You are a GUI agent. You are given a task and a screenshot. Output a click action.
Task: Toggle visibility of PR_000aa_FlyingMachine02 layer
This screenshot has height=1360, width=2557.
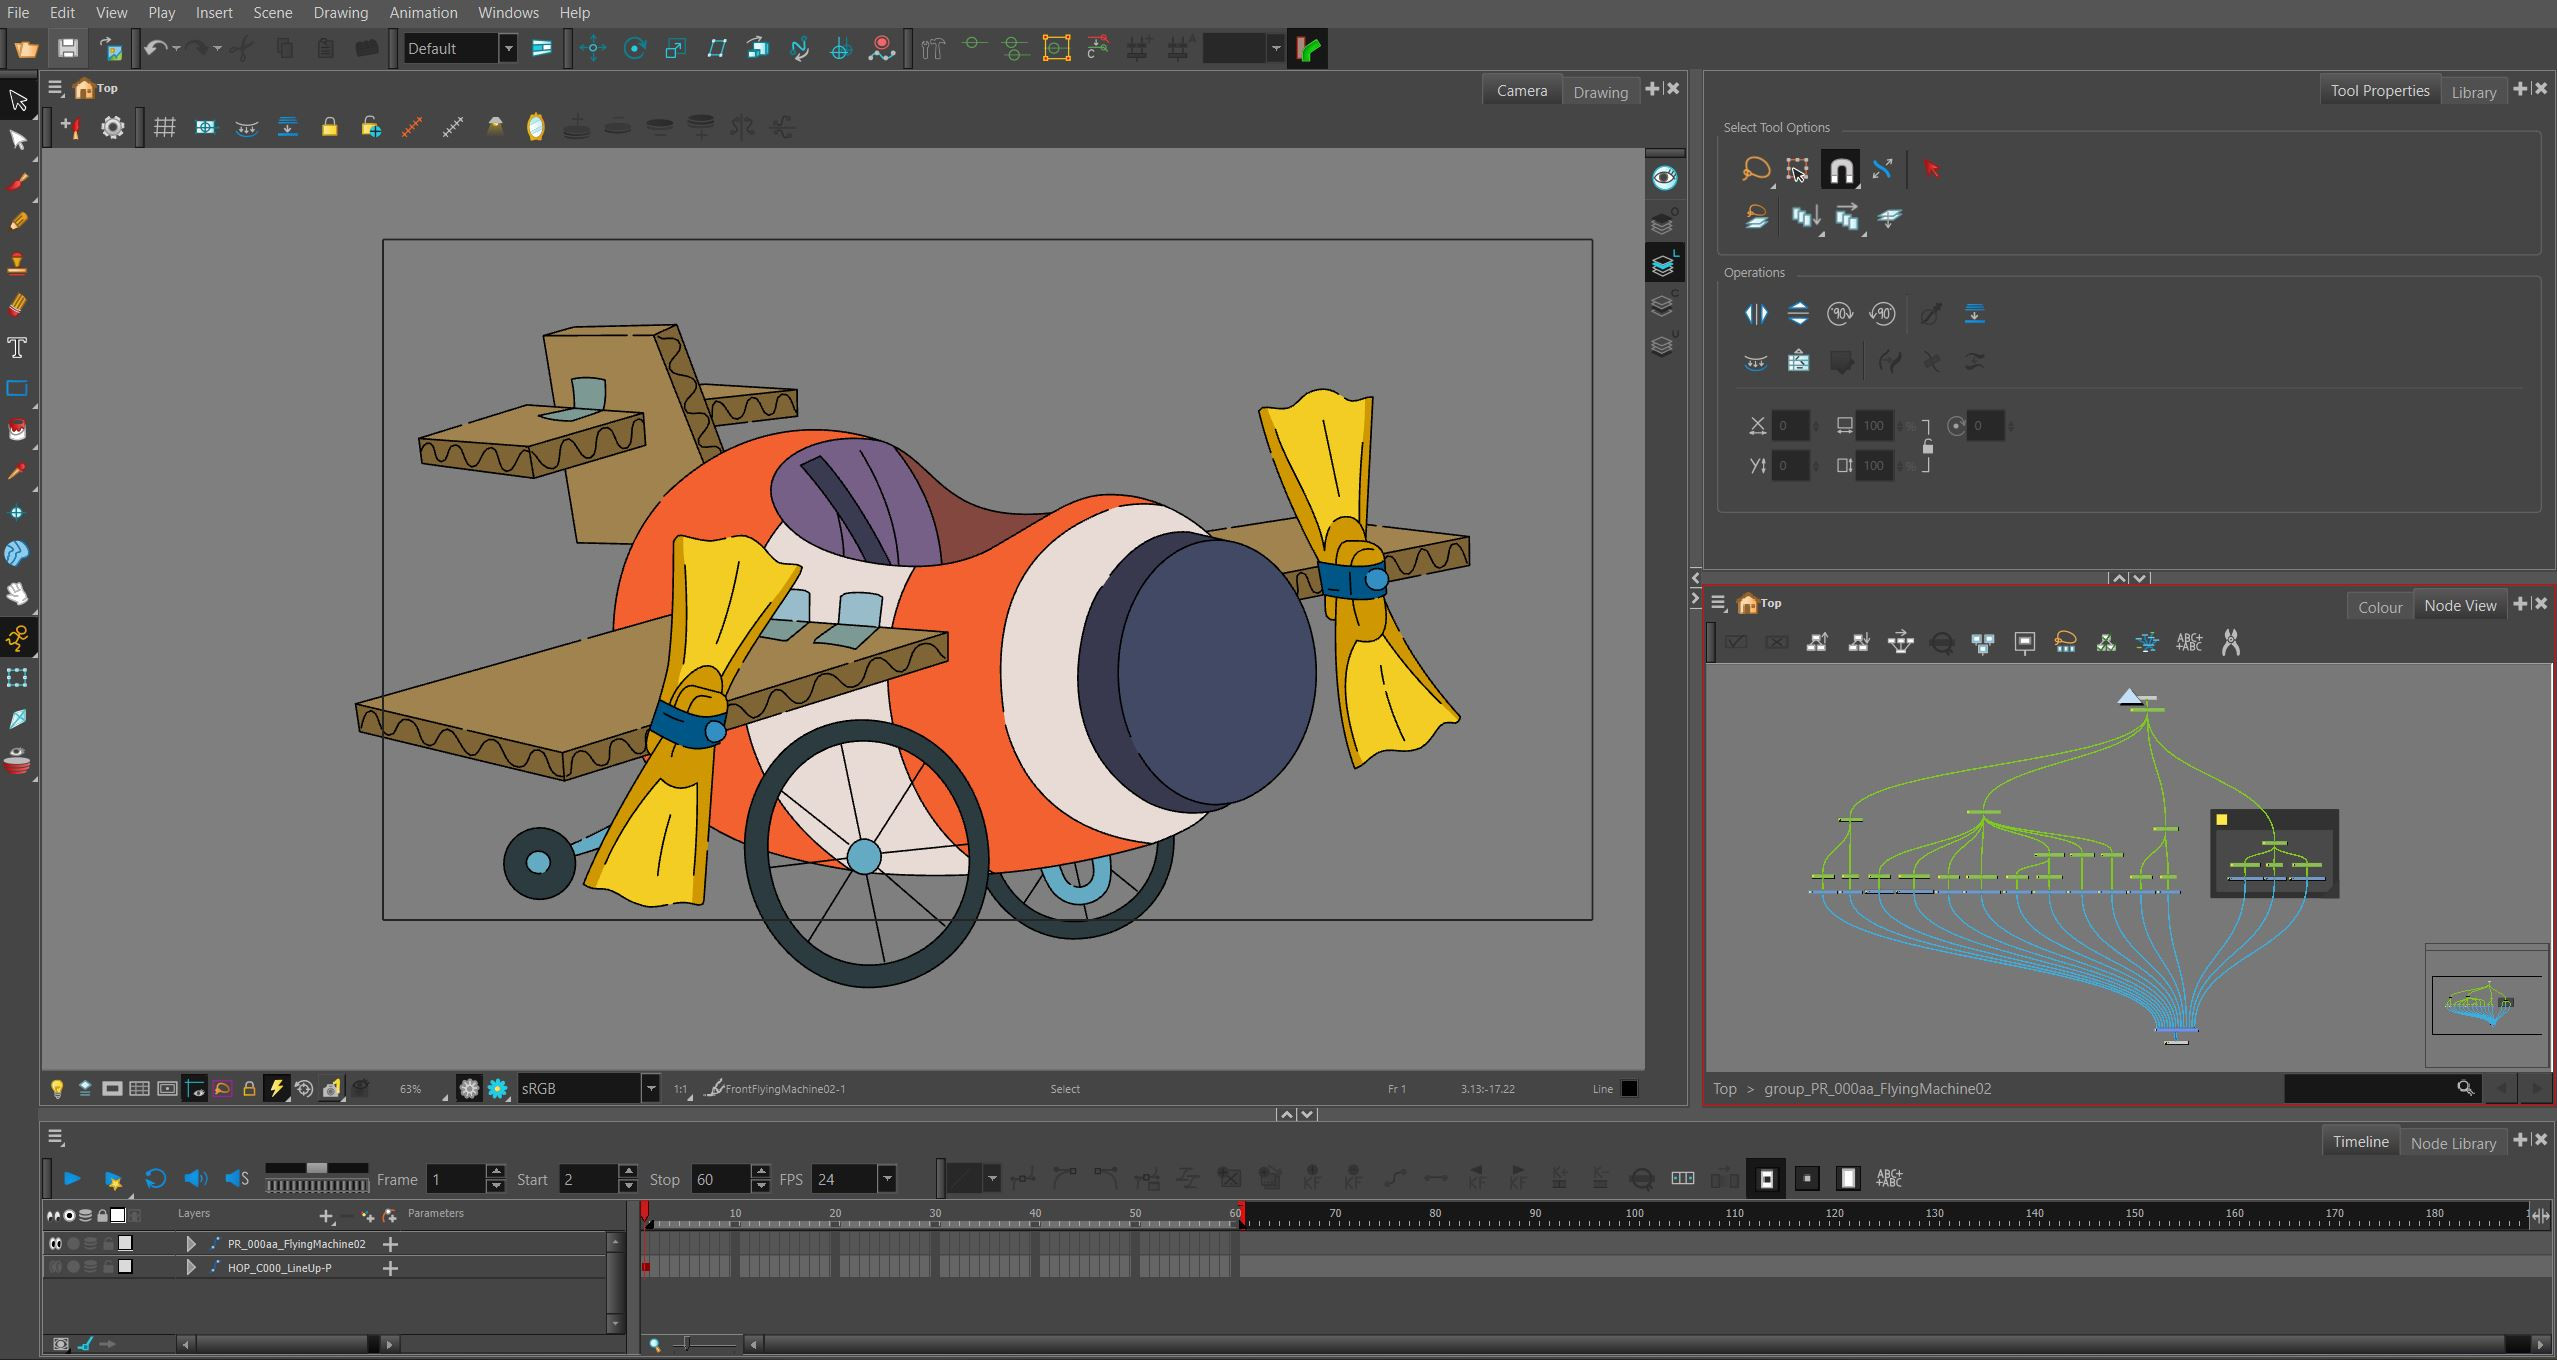pyautogui.click(x=56, y=1243)
